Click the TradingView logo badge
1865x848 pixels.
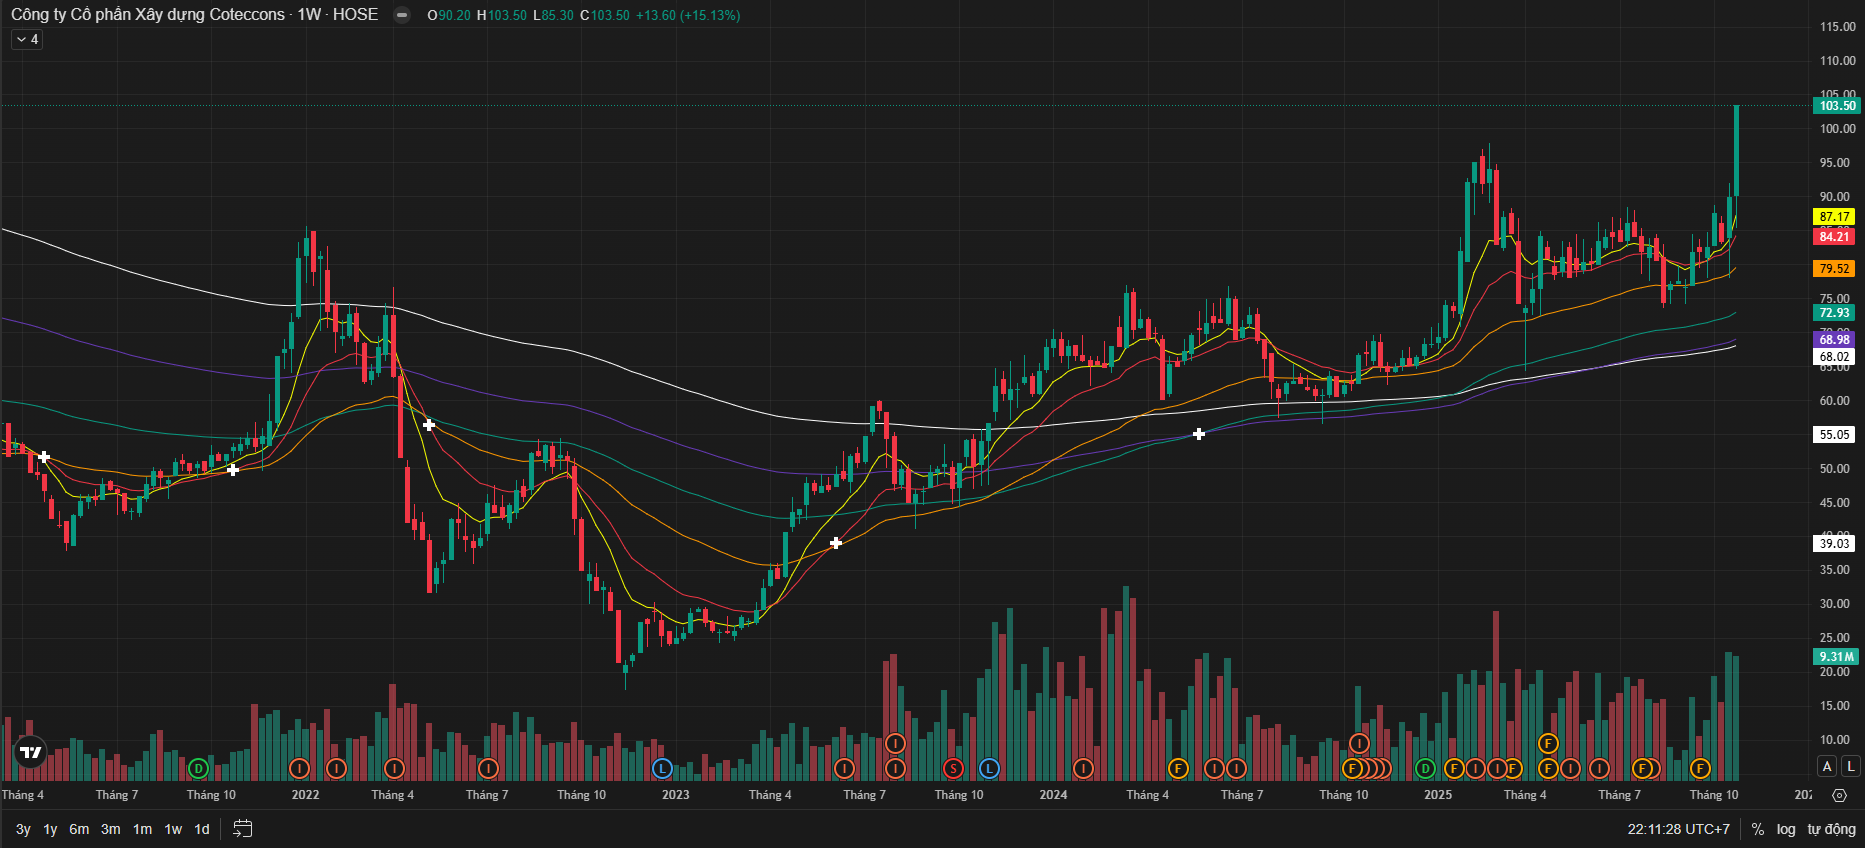pyautogui.click(x=31, y=753)
